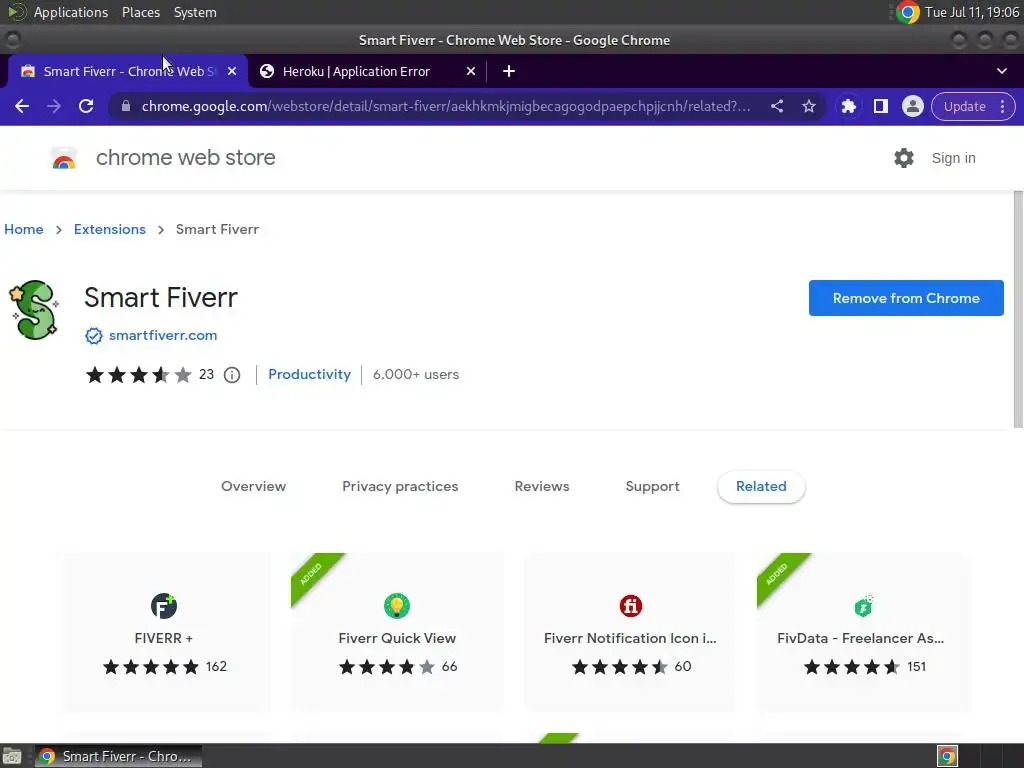1024x768 pixels.
Task: Click the Chrome Web Store rainbow logo
Action: [64, 158]
